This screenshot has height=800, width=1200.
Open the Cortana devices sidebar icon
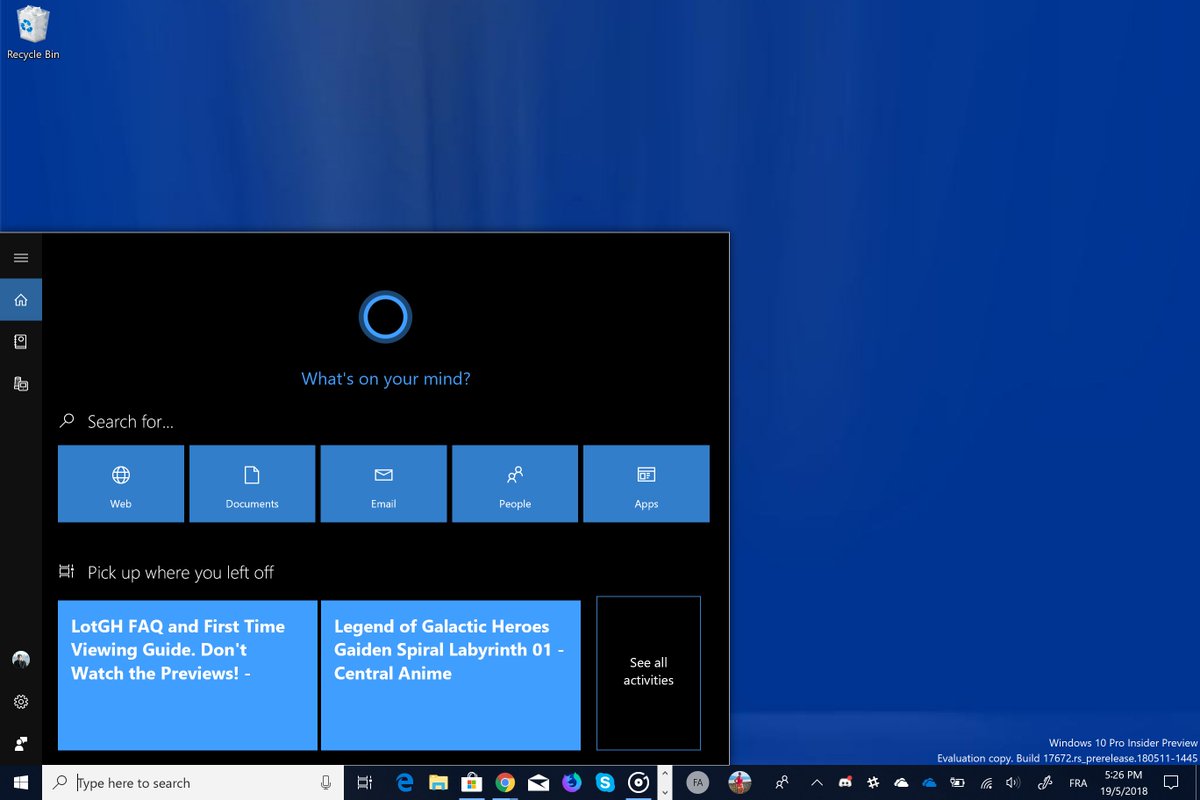click(21, 384)
